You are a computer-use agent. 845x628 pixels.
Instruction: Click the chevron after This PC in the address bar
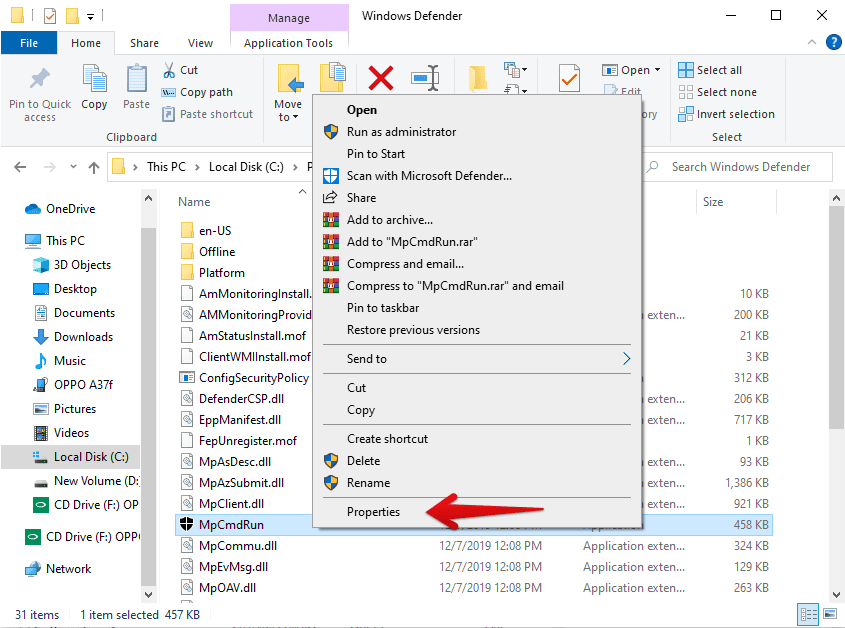(x=197, y=168)
